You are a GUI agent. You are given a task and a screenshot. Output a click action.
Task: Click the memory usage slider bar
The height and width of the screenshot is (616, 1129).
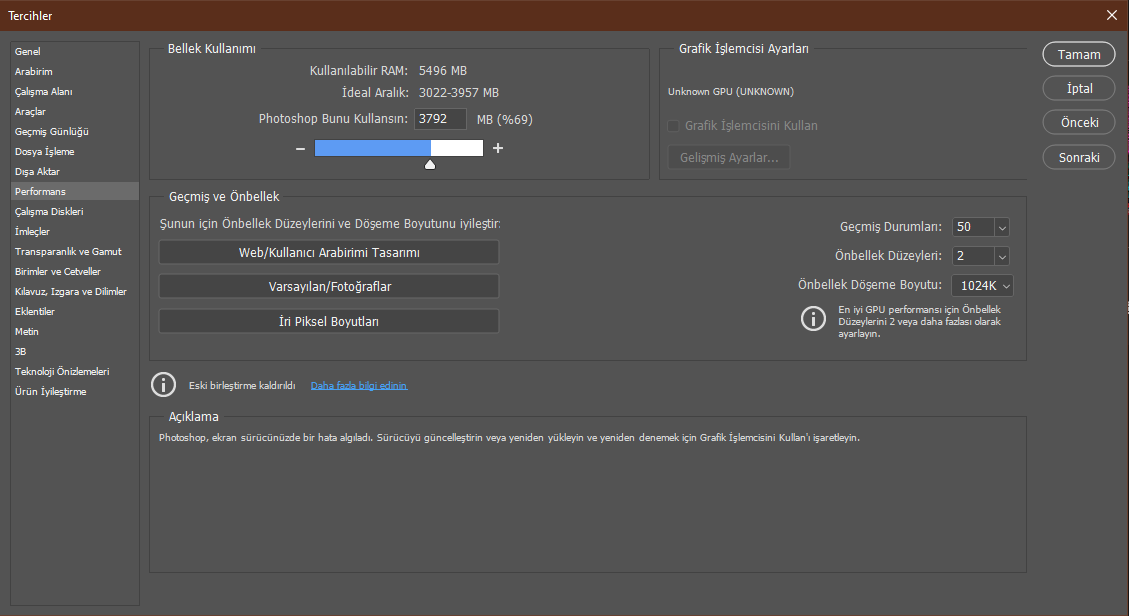399,148
